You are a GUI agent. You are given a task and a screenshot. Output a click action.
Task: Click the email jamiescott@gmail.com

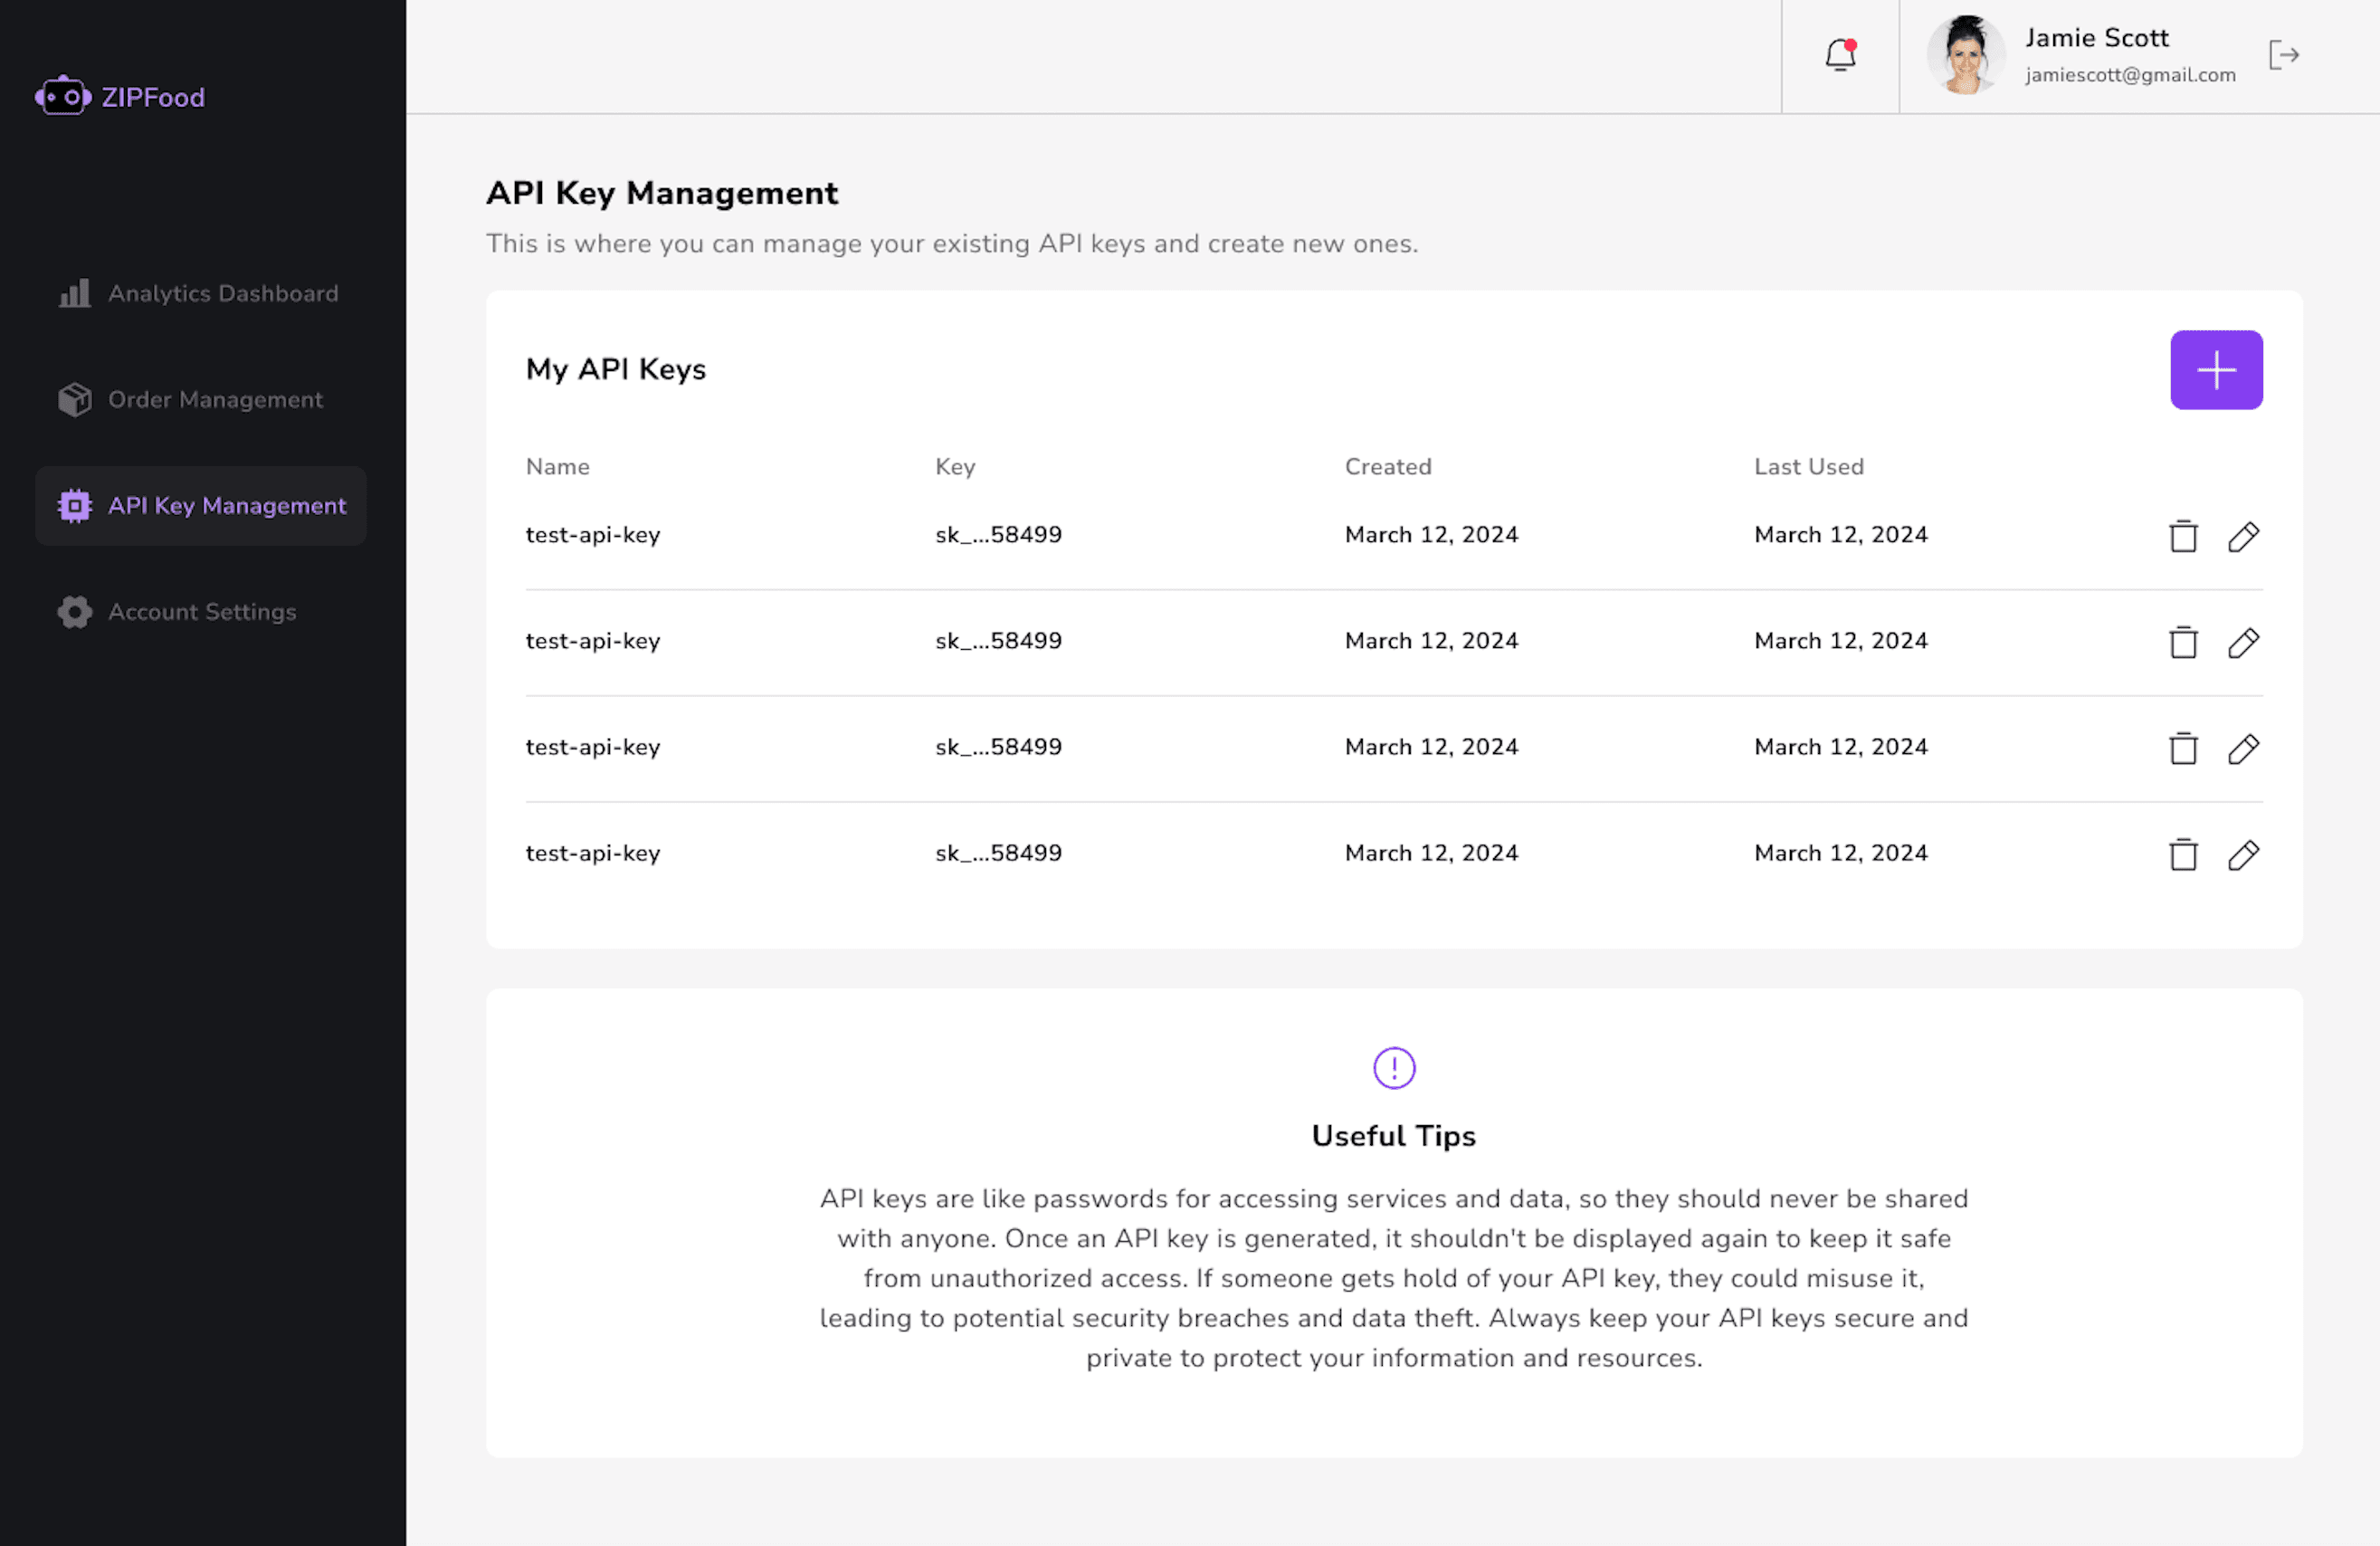click(2130, 75)
